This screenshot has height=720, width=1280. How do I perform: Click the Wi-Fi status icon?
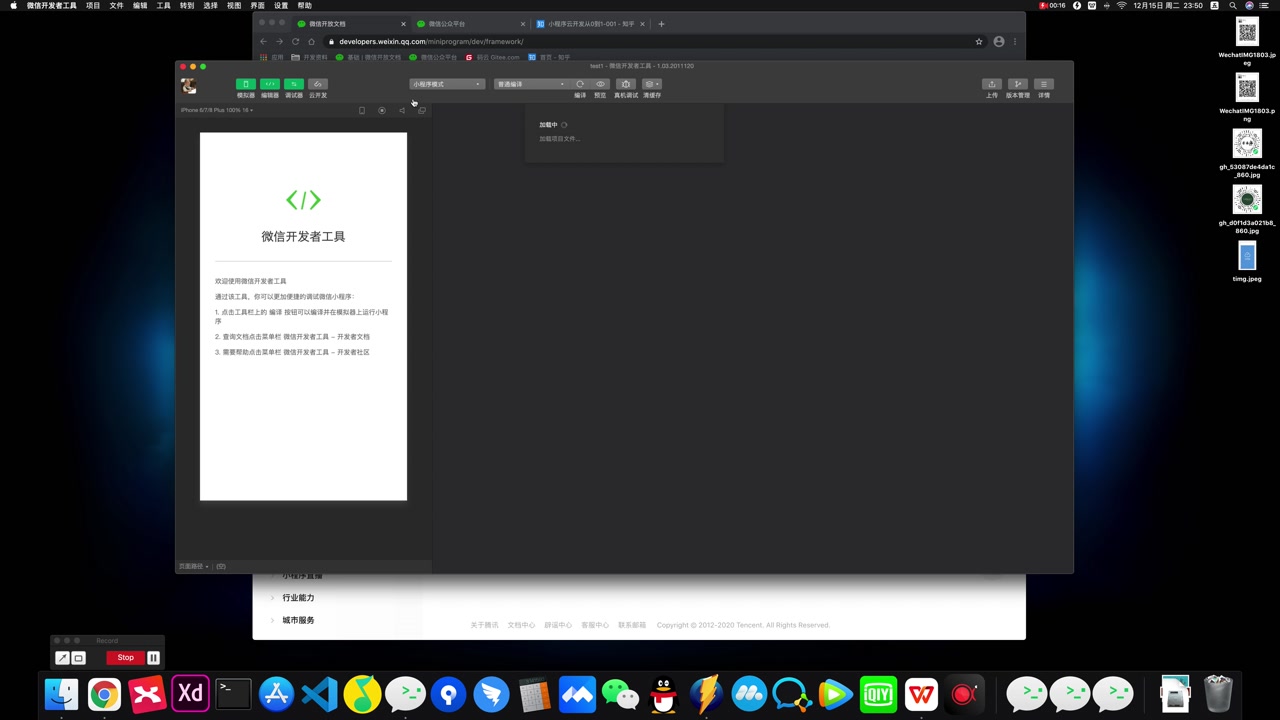coord(1121,6)
